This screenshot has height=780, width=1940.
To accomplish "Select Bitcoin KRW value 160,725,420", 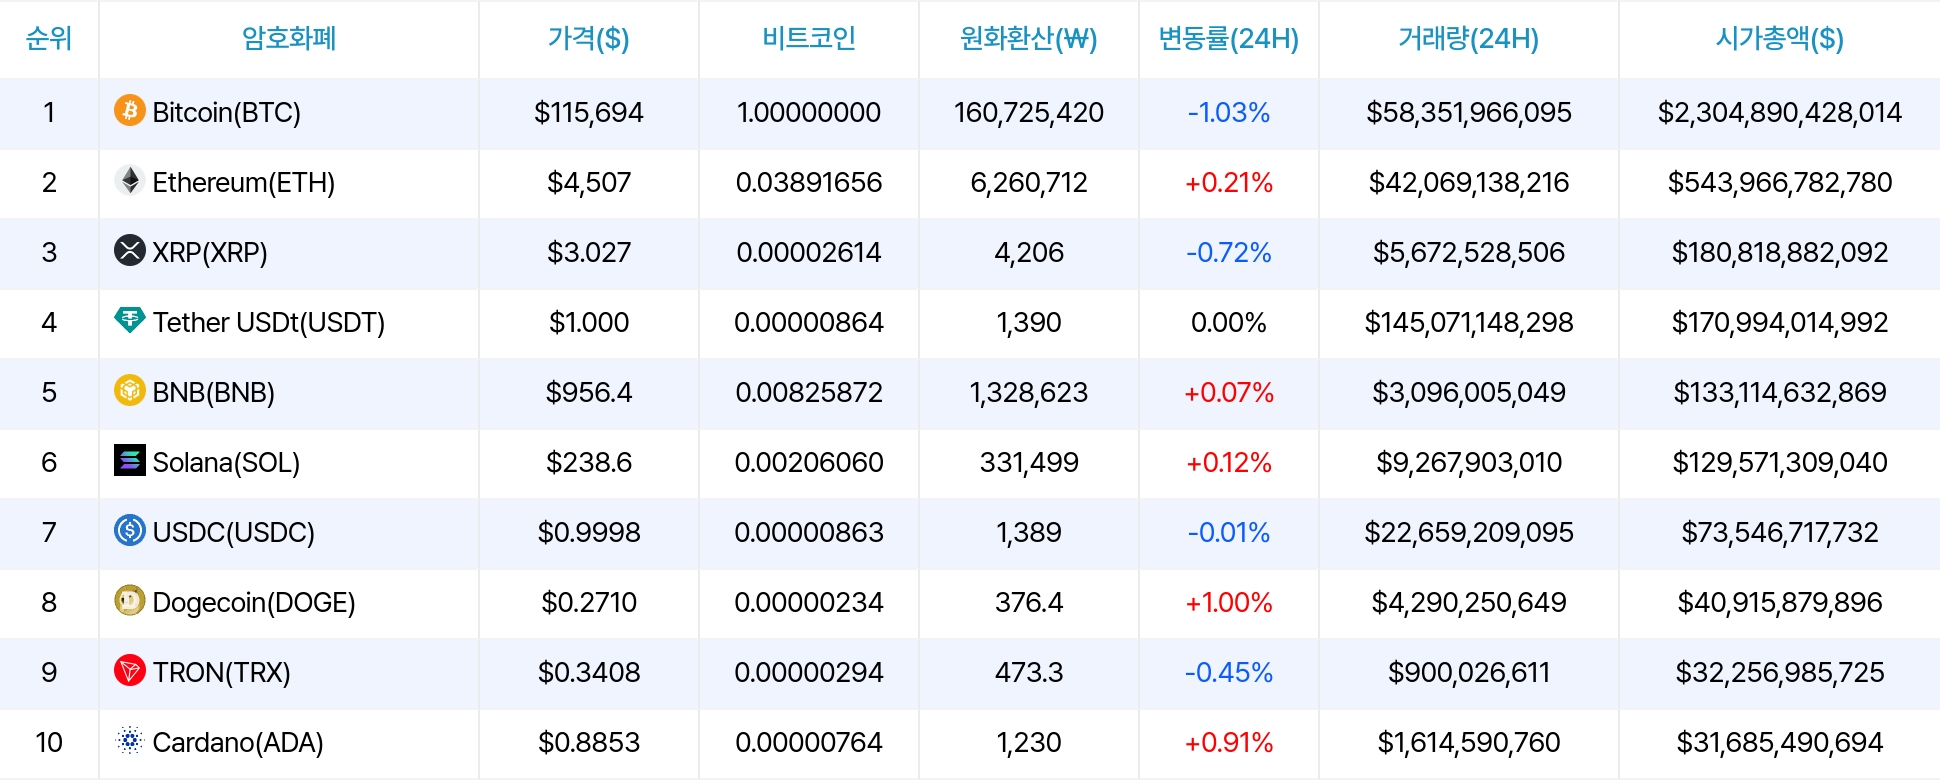I will pyautogui.click(x=1029, y=112).
